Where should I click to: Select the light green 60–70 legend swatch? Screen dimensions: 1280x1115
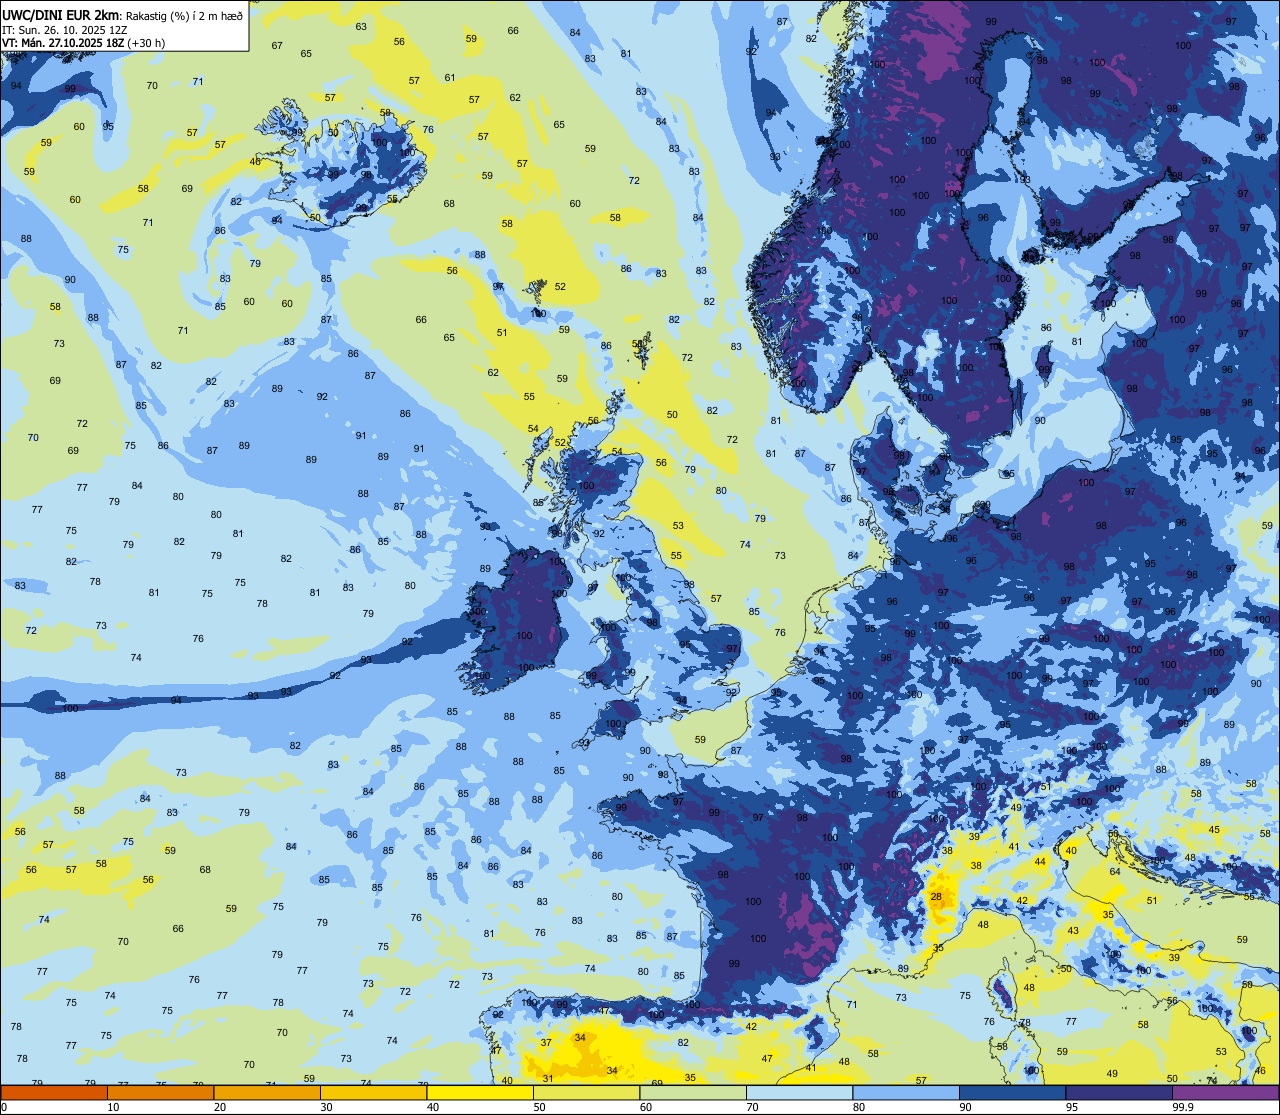(x=693, y=1092)
